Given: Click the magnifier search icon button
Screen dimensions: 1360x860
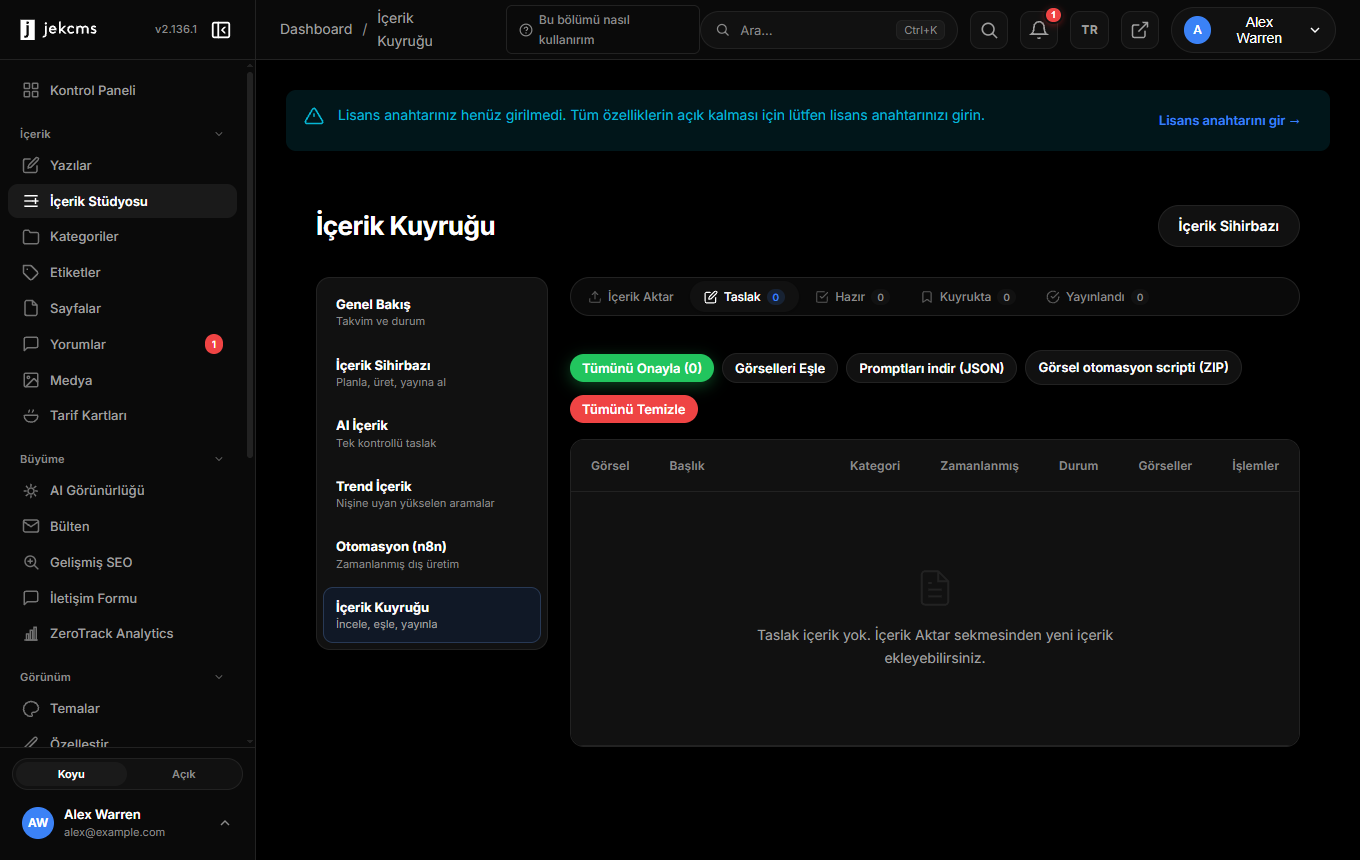Looking at the screenshot, I should tap(989, 30).
